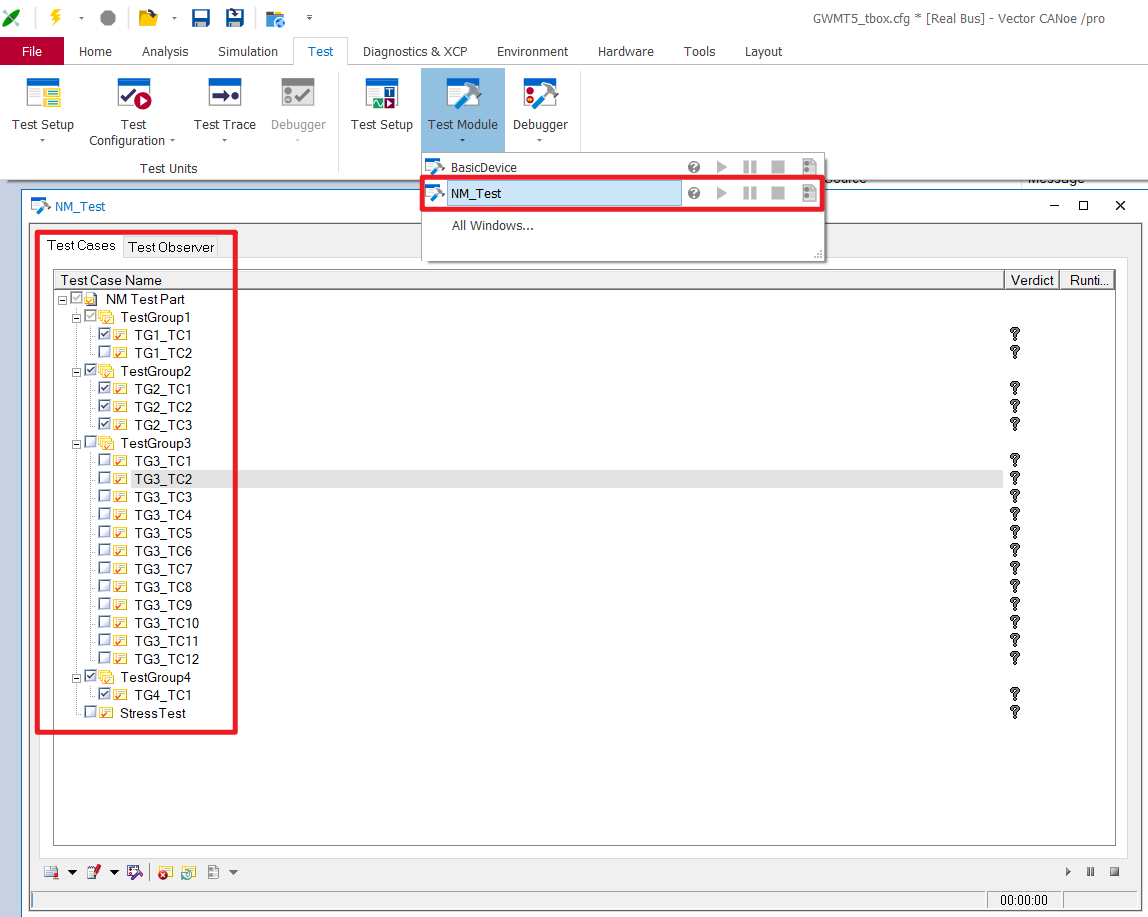Open the report icon for NM_Test
The image size is (1148, 917).
pos(809,193)
